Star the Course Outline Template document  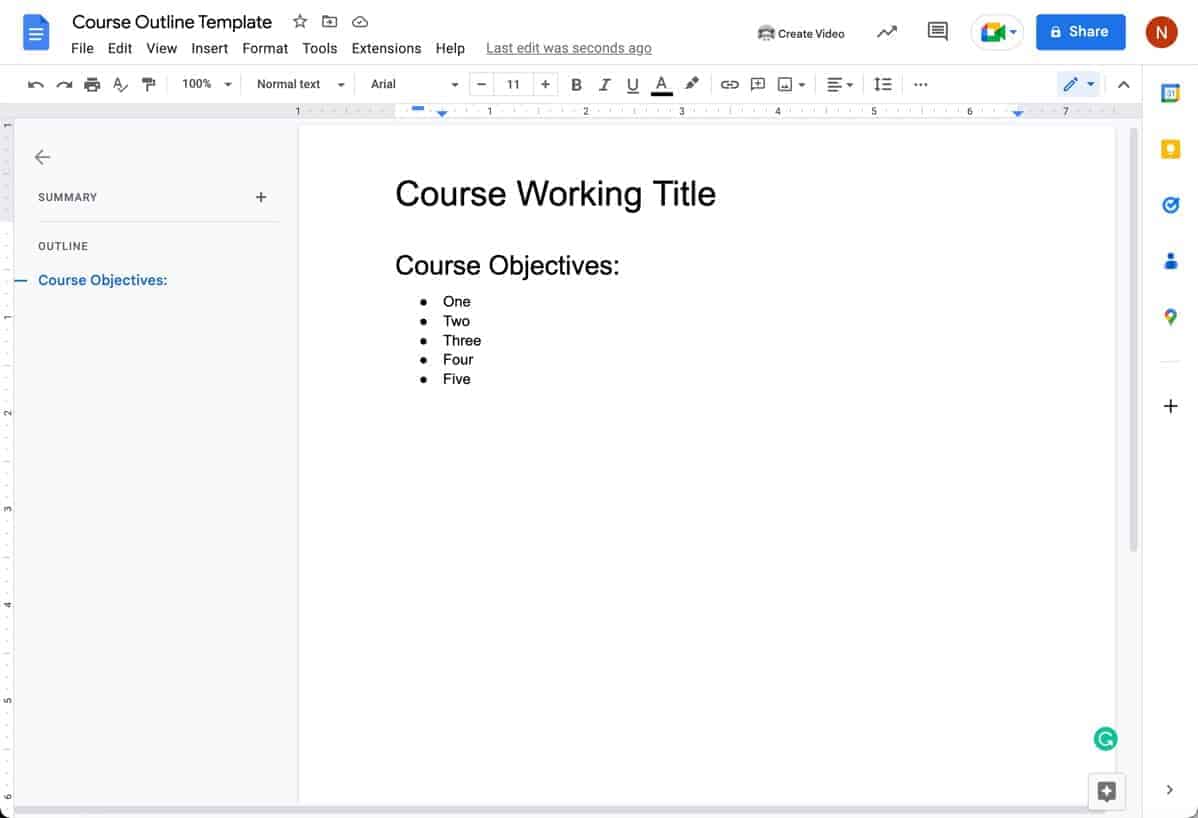click(x=300, y=21)
